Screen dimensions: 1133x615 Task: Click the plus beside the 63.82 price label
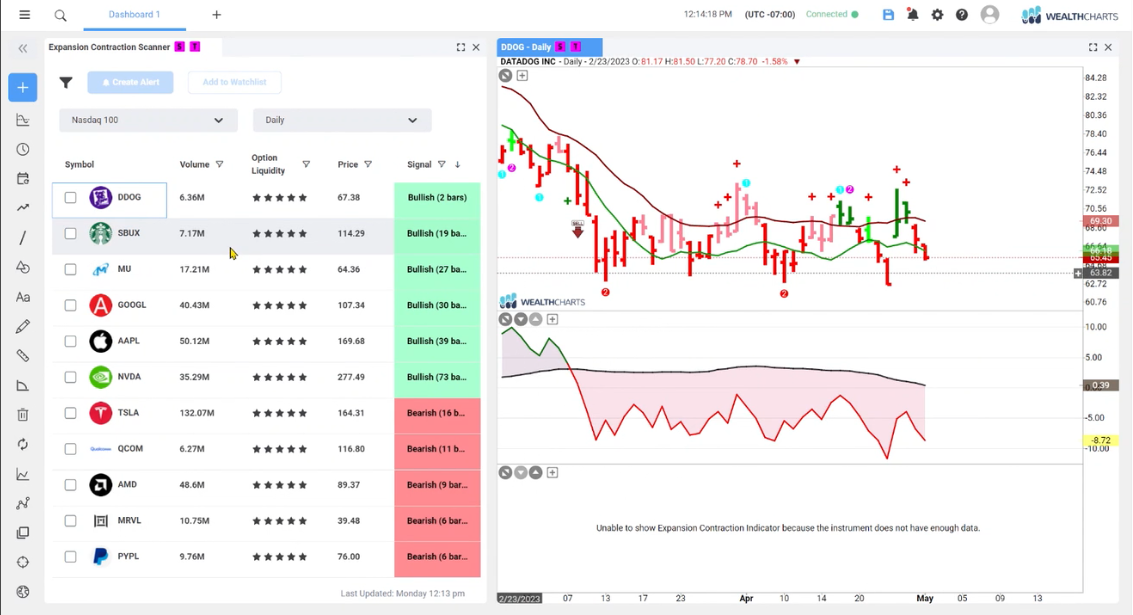coord(1078,273)
